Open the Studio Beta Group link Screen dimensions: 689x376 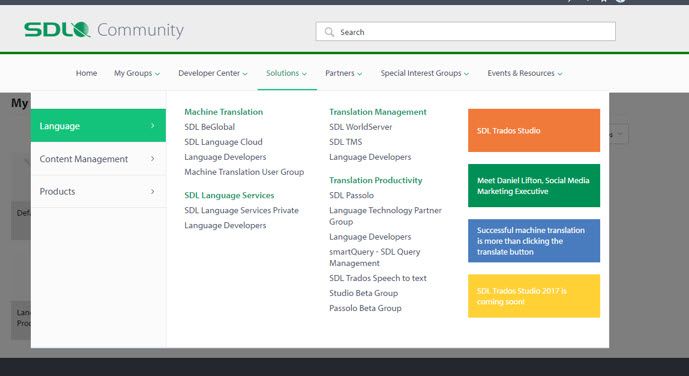[363, 293]
